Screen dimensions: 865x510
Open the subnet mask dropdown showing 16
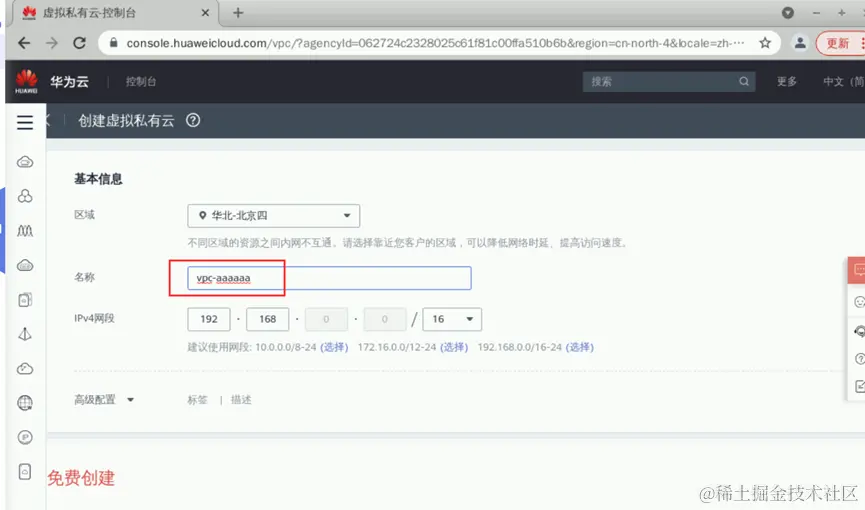[452, 319]
